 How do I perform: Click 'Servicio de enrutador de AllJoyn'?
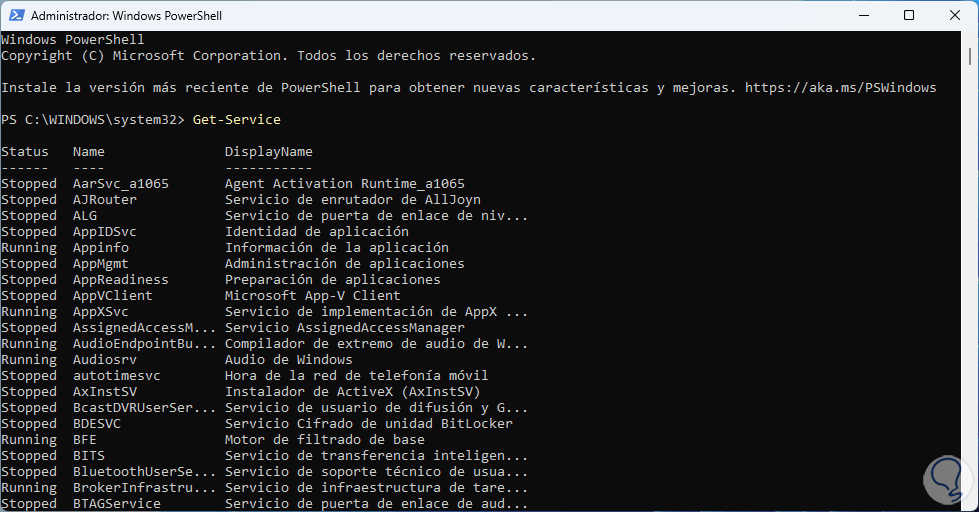353,200
